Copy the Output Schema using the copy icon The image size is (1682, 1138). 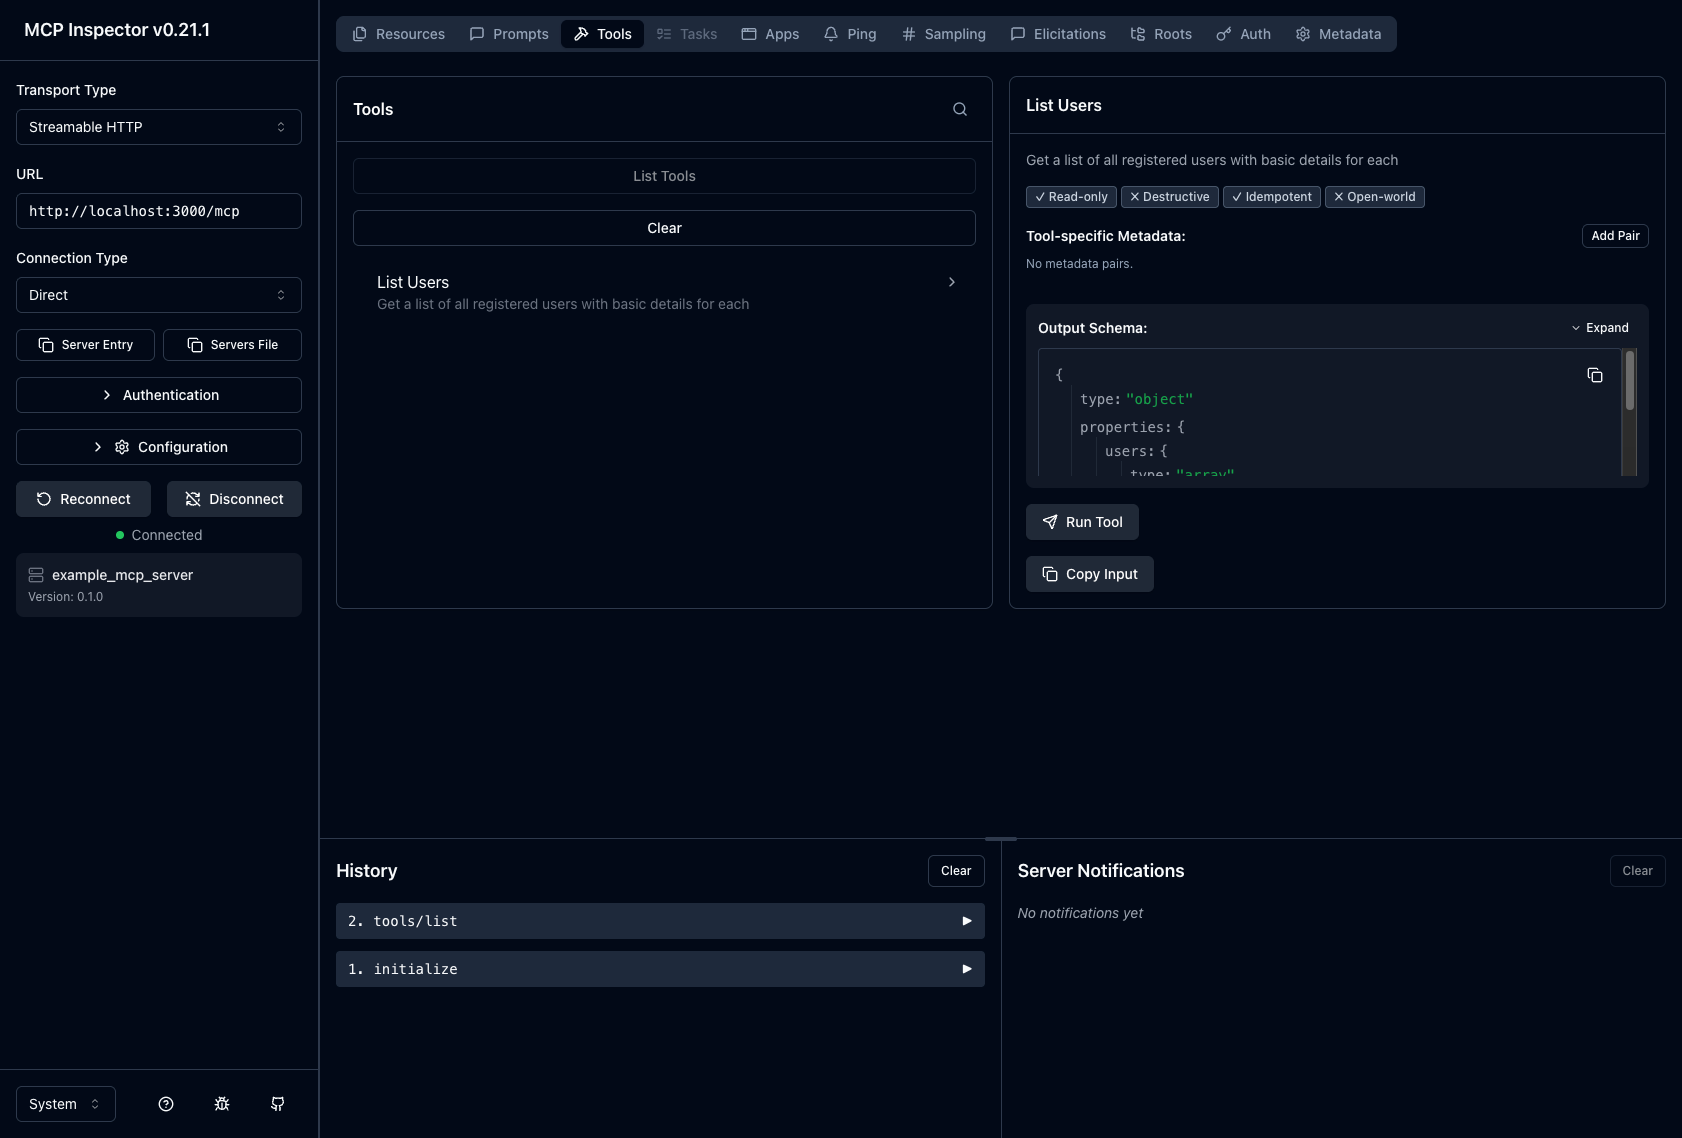click(1594, 375)
